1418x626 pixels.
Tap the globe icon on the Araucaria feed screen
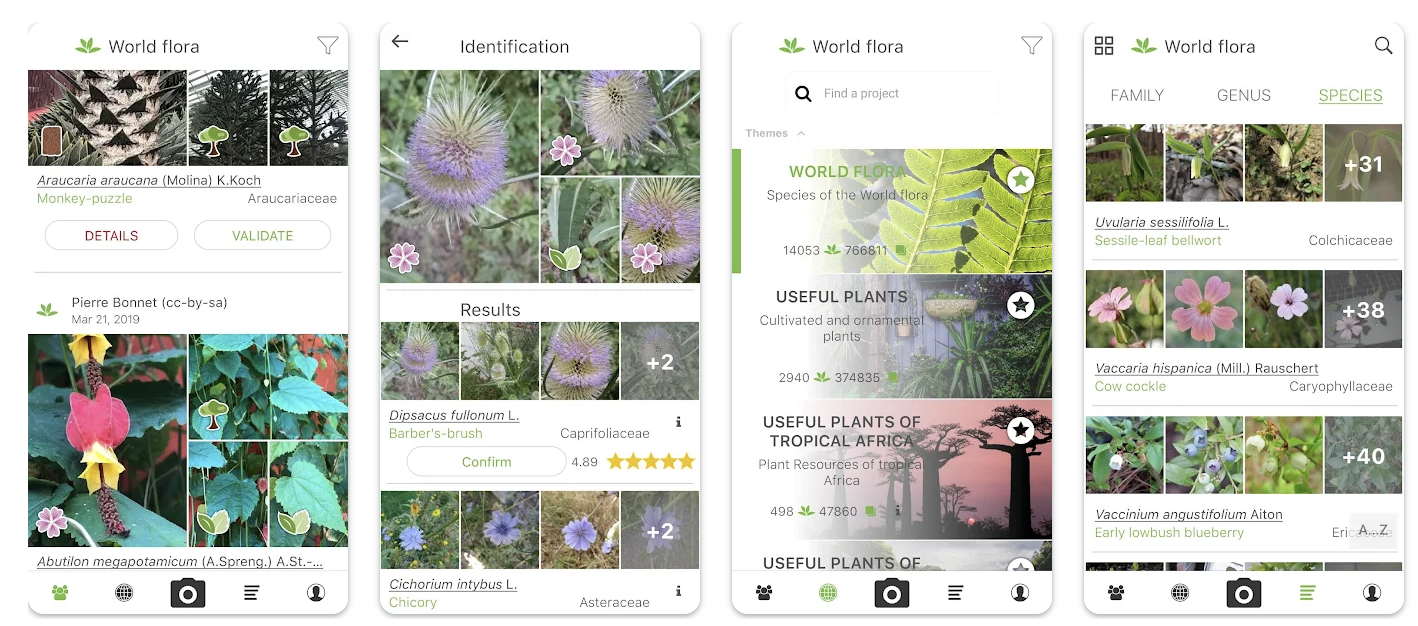pyautogui.click(x=124, y=593)
